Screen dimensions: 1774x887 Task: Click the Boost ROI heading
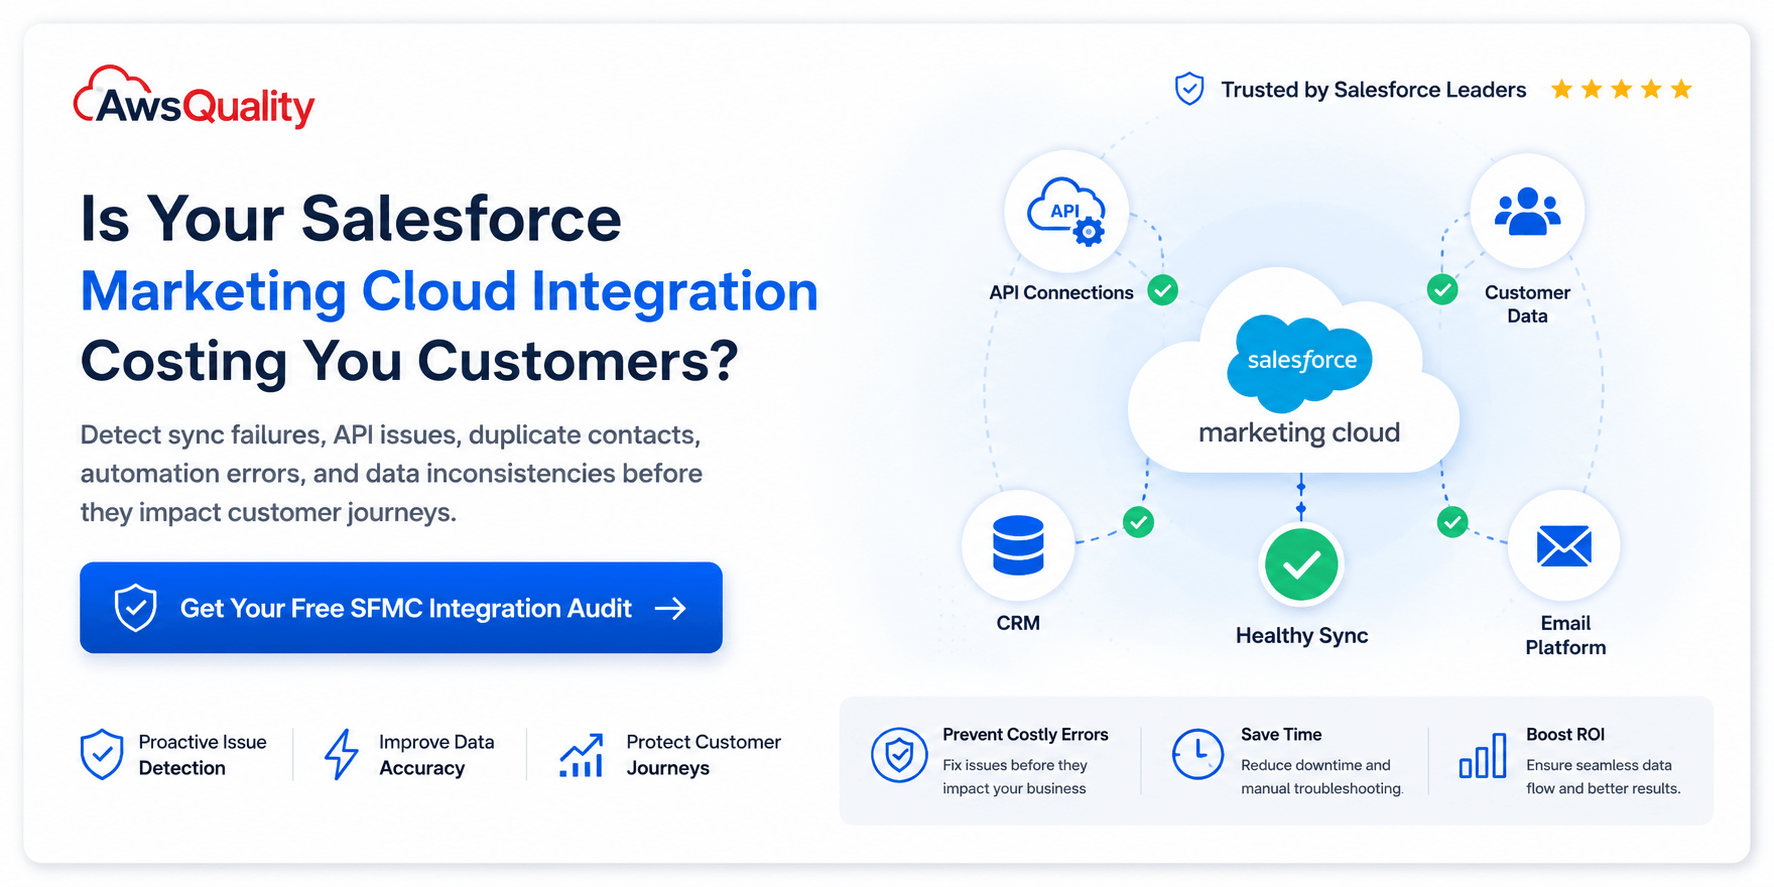coord(1565,735)
